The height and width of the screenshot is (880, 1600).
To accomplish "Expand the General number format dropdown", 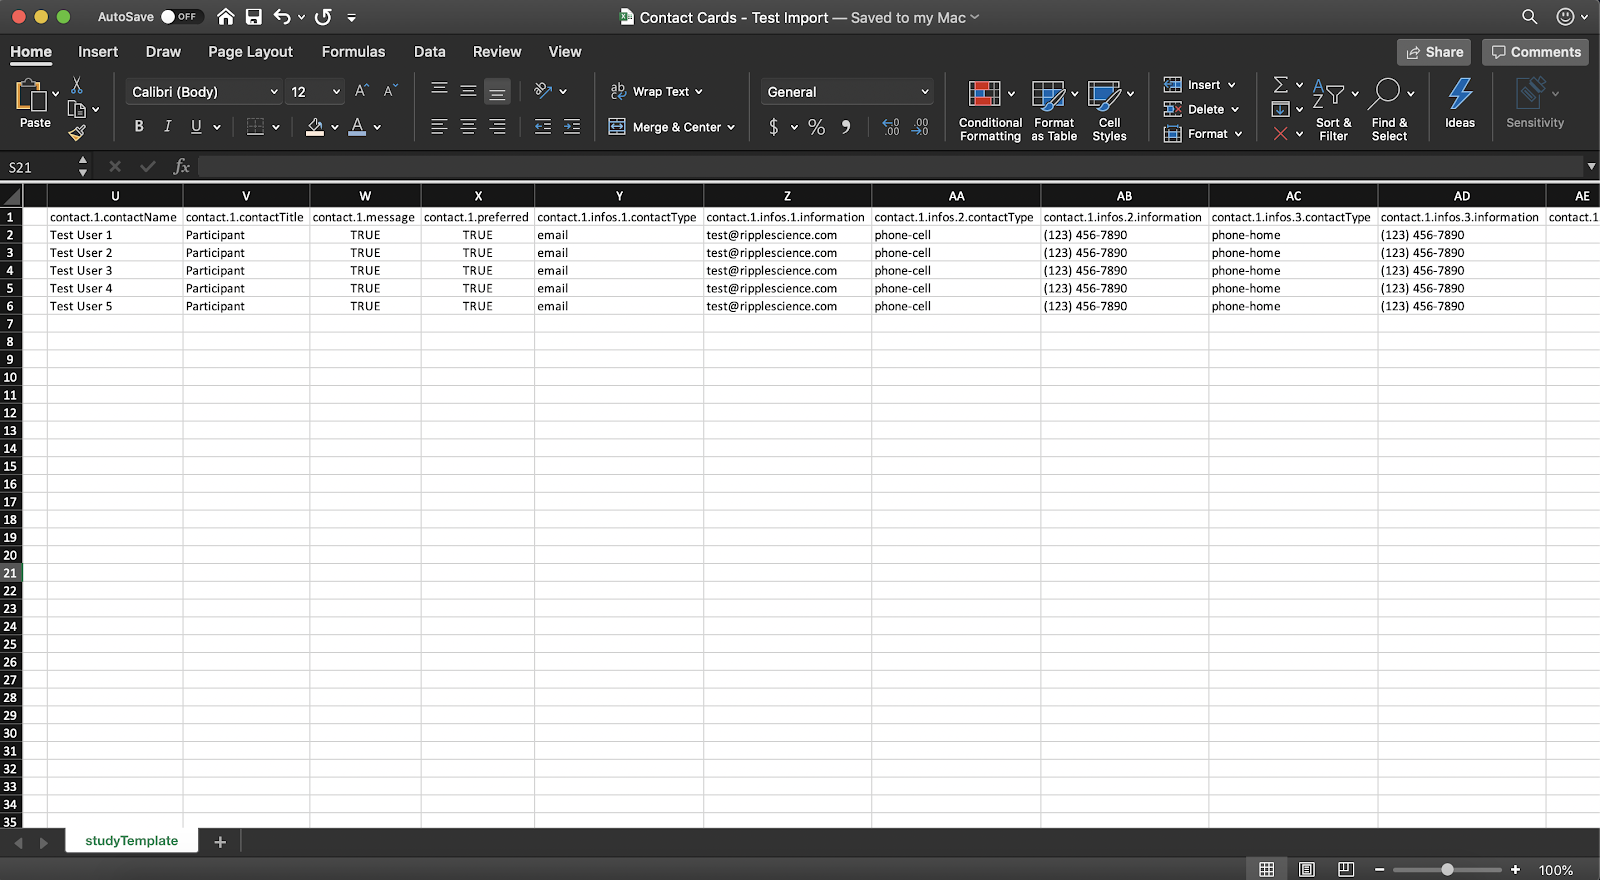I will [924, 92].
